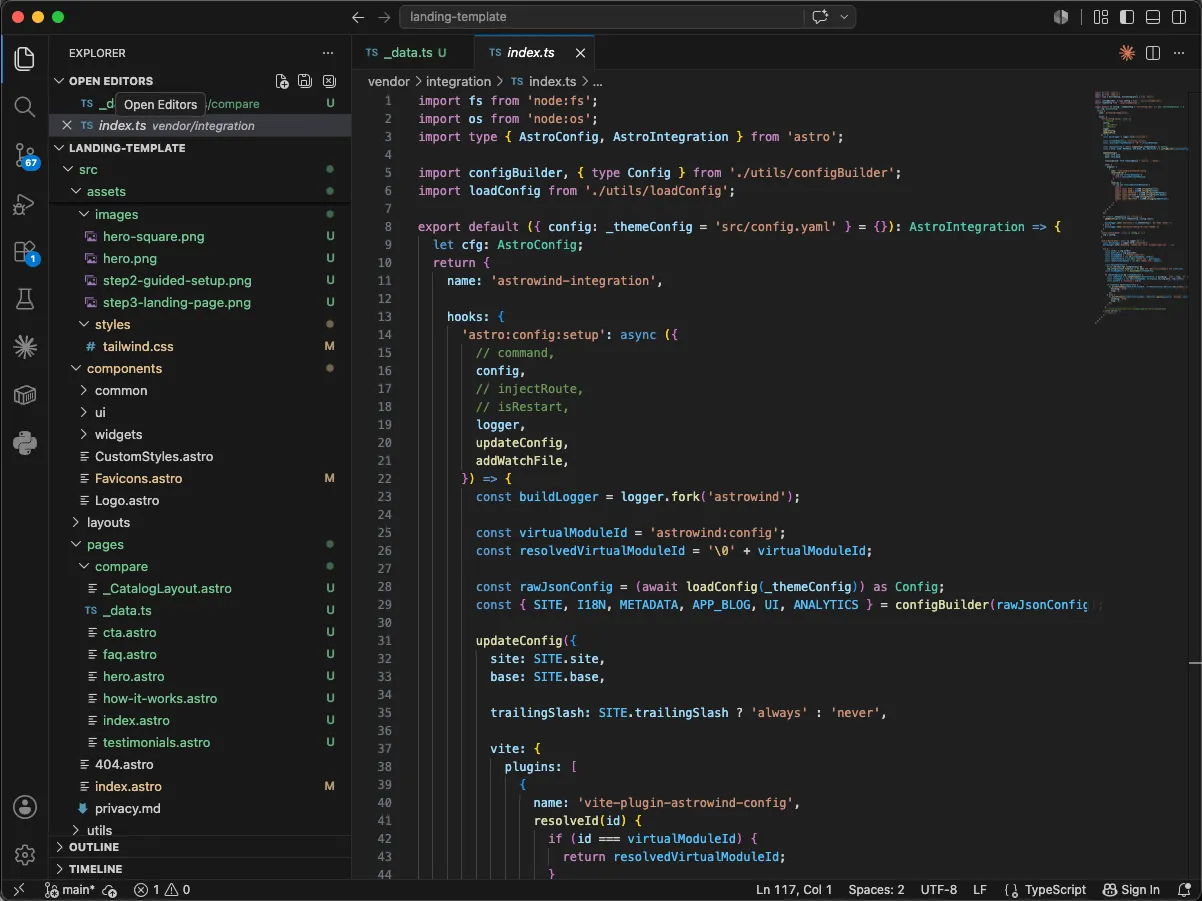Click the integration breadcrumb segment
This screenshot has width=1202, height=901.
[458, 82]
